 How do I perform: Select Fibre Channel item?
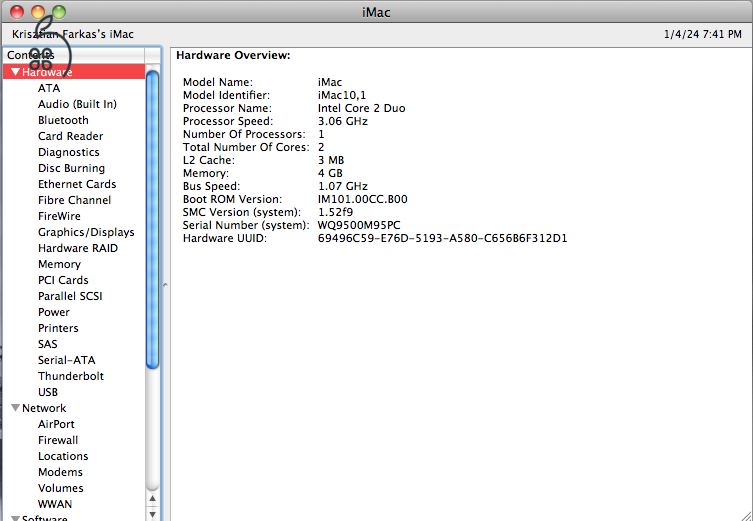point(74,200)
